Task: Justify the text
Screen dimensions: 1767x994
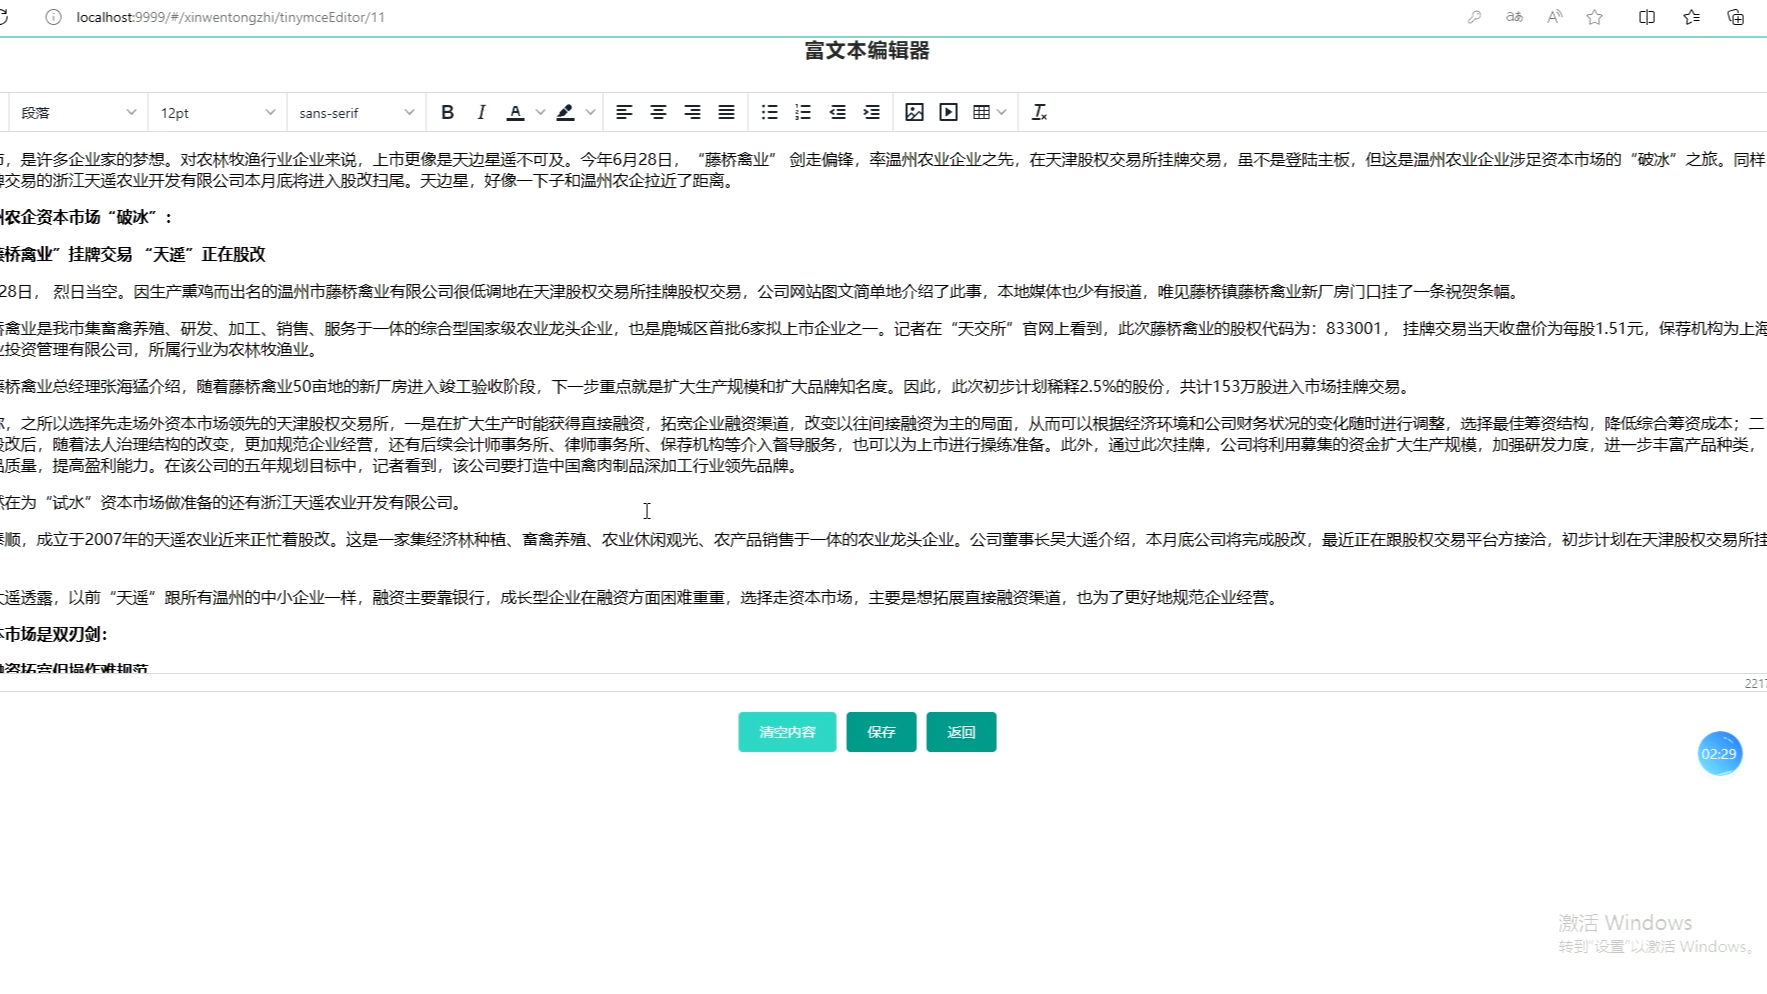Action: click(726, 113)
